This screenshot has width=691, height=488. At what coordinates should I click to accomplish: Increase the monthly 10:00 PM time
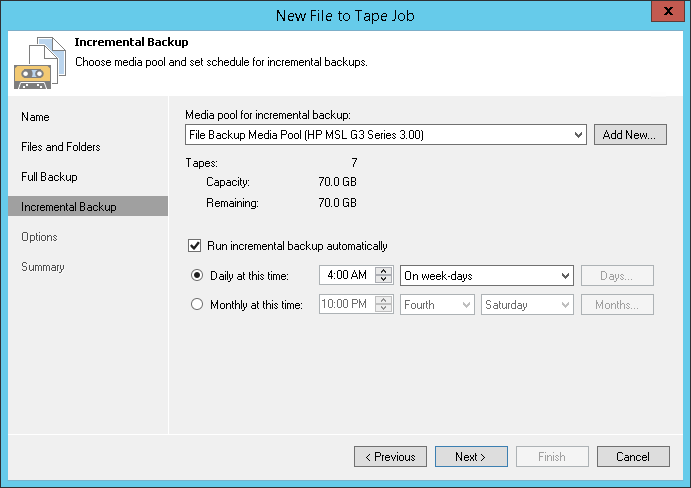[x=384, y=300]
